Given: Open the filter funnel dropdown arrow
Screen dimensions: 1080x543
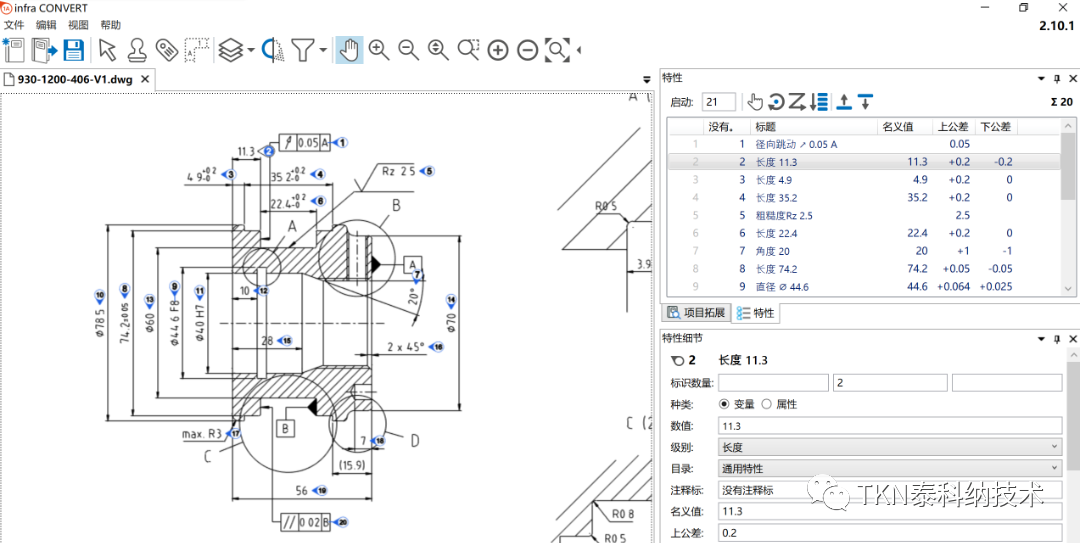Looking at the screenshot, I should point(323,50).
